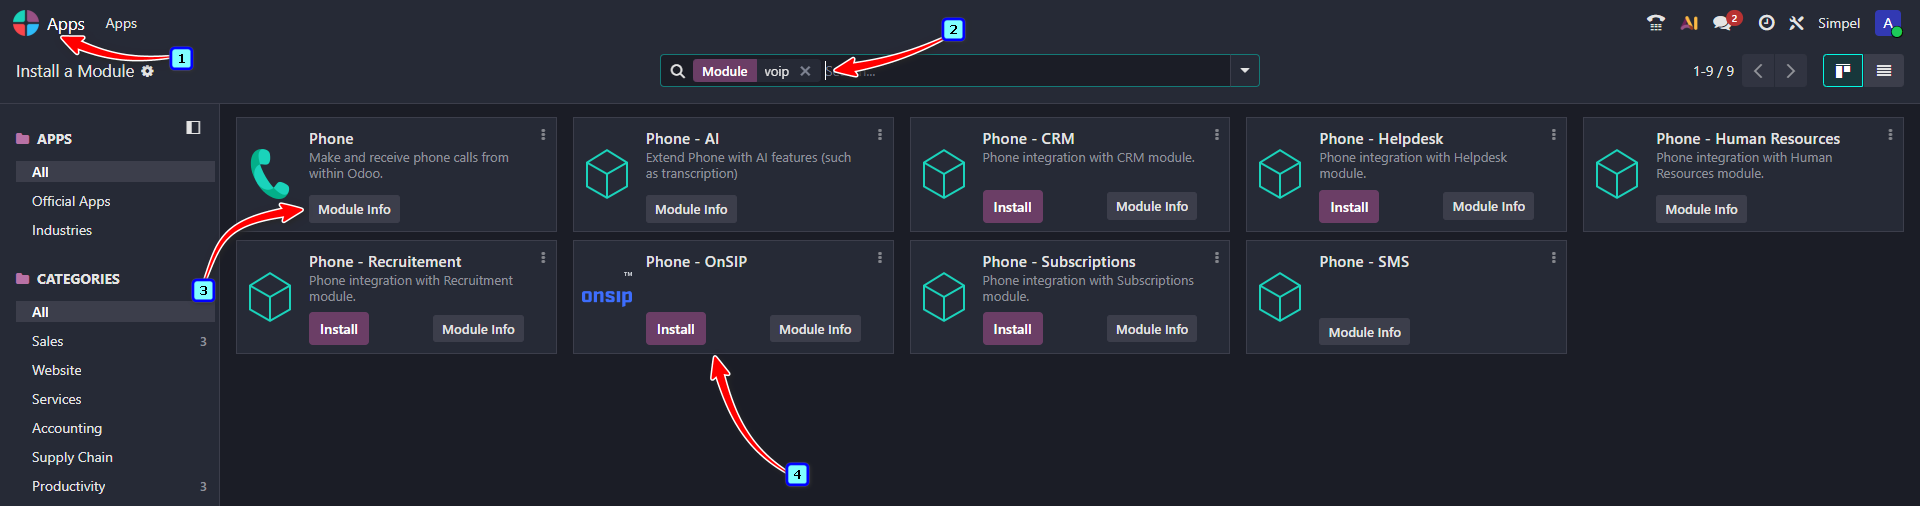
Task: Open kebab menu on Phone - Recruitement card
Action: (543, 258)
